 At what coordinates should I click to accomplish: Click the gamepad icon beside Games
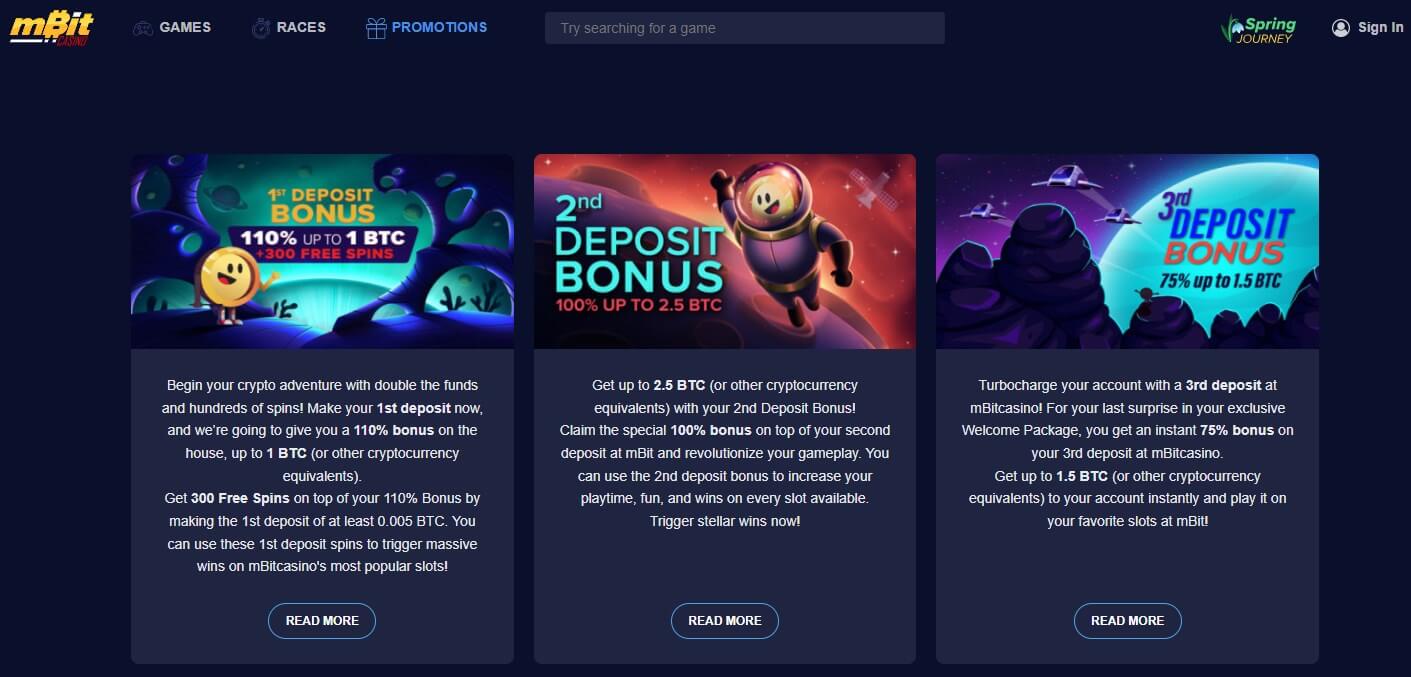tap(143, 28)
